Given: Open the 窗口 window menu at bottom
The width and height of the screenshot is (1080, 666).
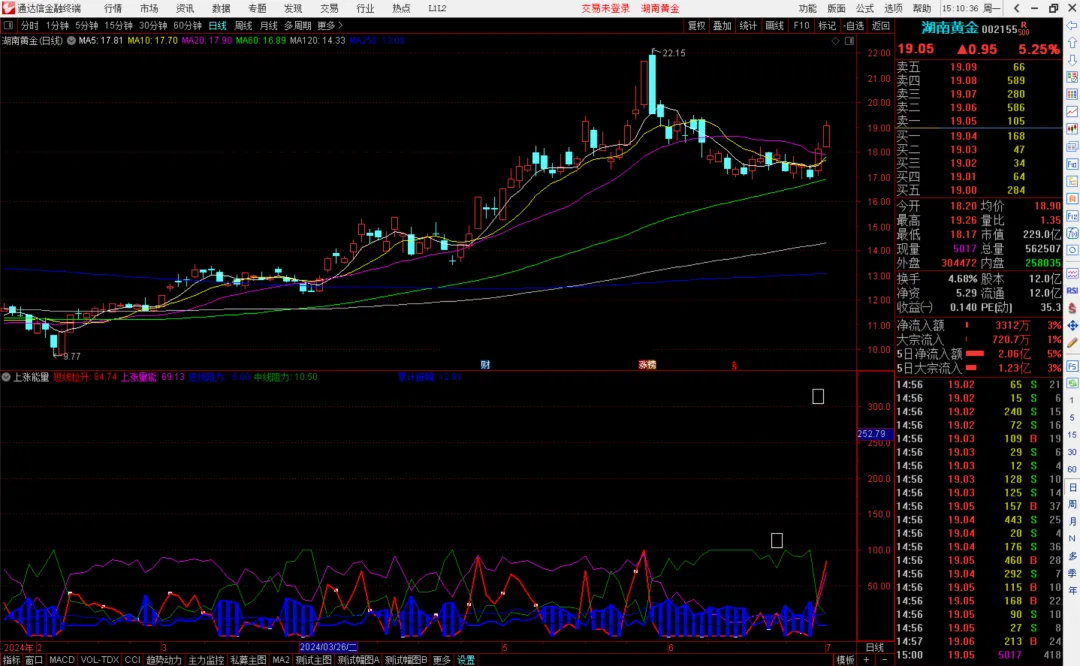Looking at the screenshot, I should pyautogui.click(x=34, y=660).
